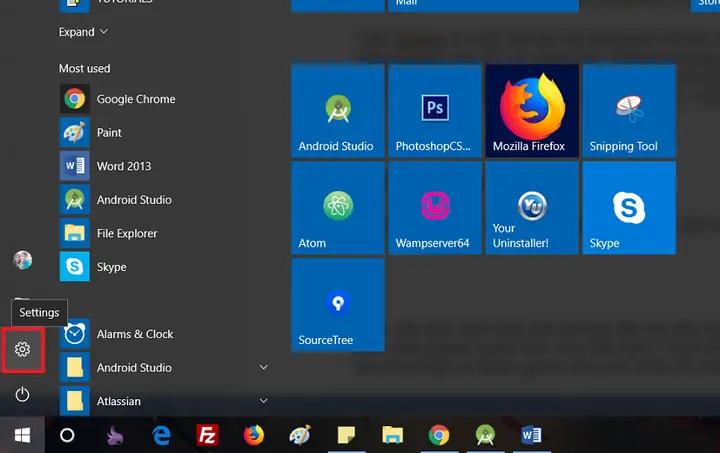
Task: Click the Most used heading
Action: [84, 68]
